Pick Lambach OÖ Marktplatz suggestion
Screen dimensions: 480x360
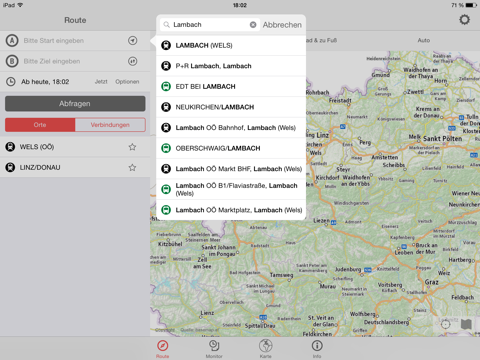231,210
